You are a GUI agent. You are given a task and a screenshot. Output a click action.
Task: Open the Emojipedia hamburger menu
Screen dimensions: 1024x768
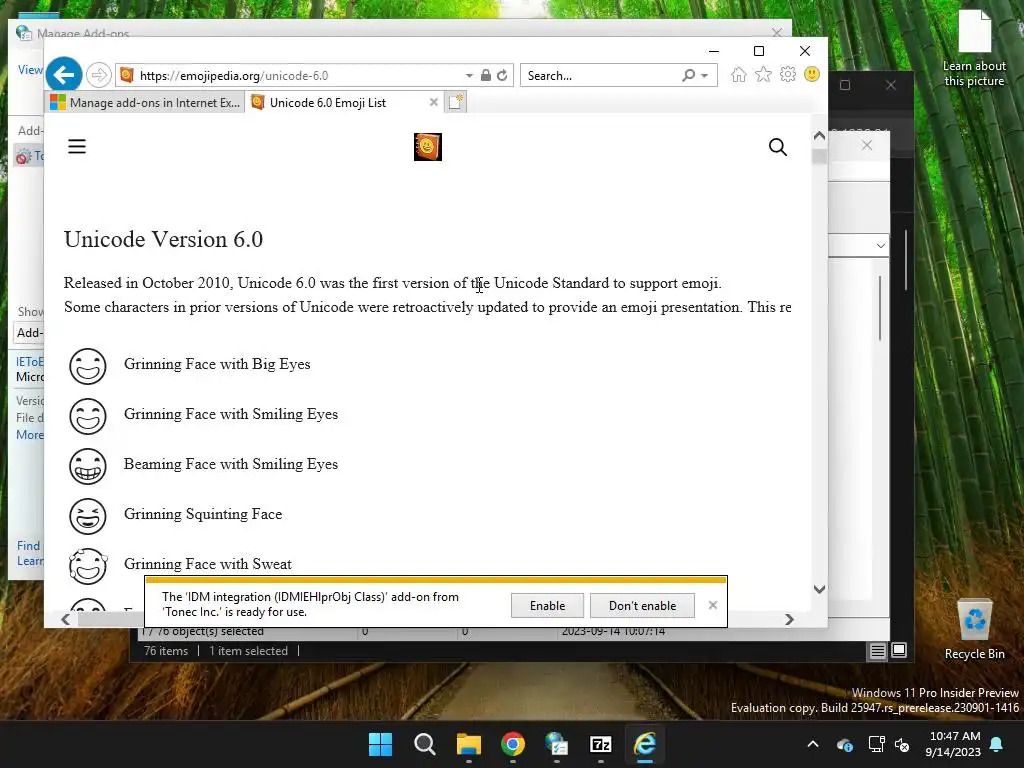point(77,146)
